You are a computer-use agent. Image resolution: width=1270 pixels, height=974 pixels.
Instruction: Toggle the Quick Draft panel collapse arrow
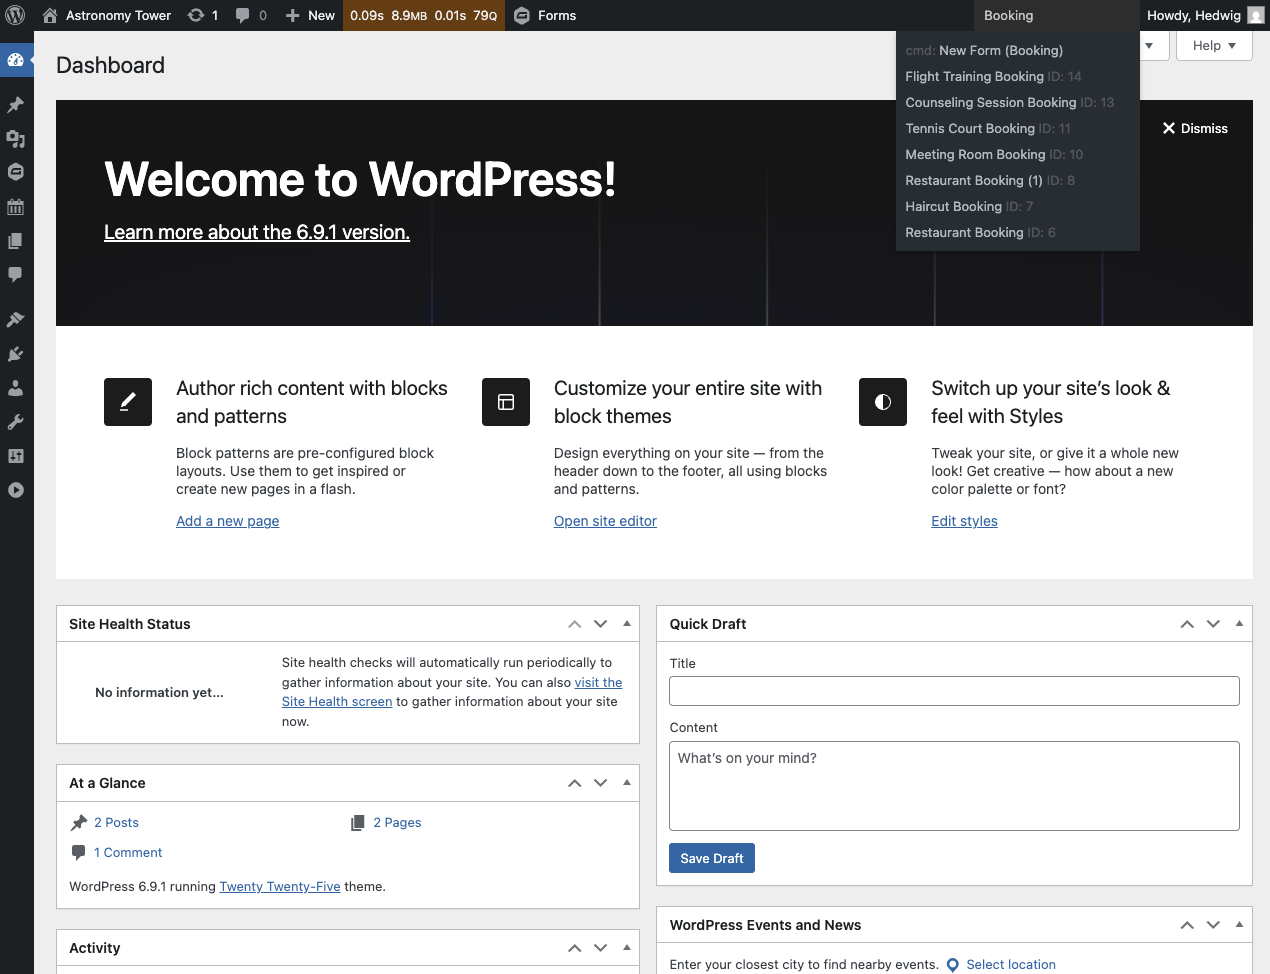pyautogui.click(x=1239, y=623)
